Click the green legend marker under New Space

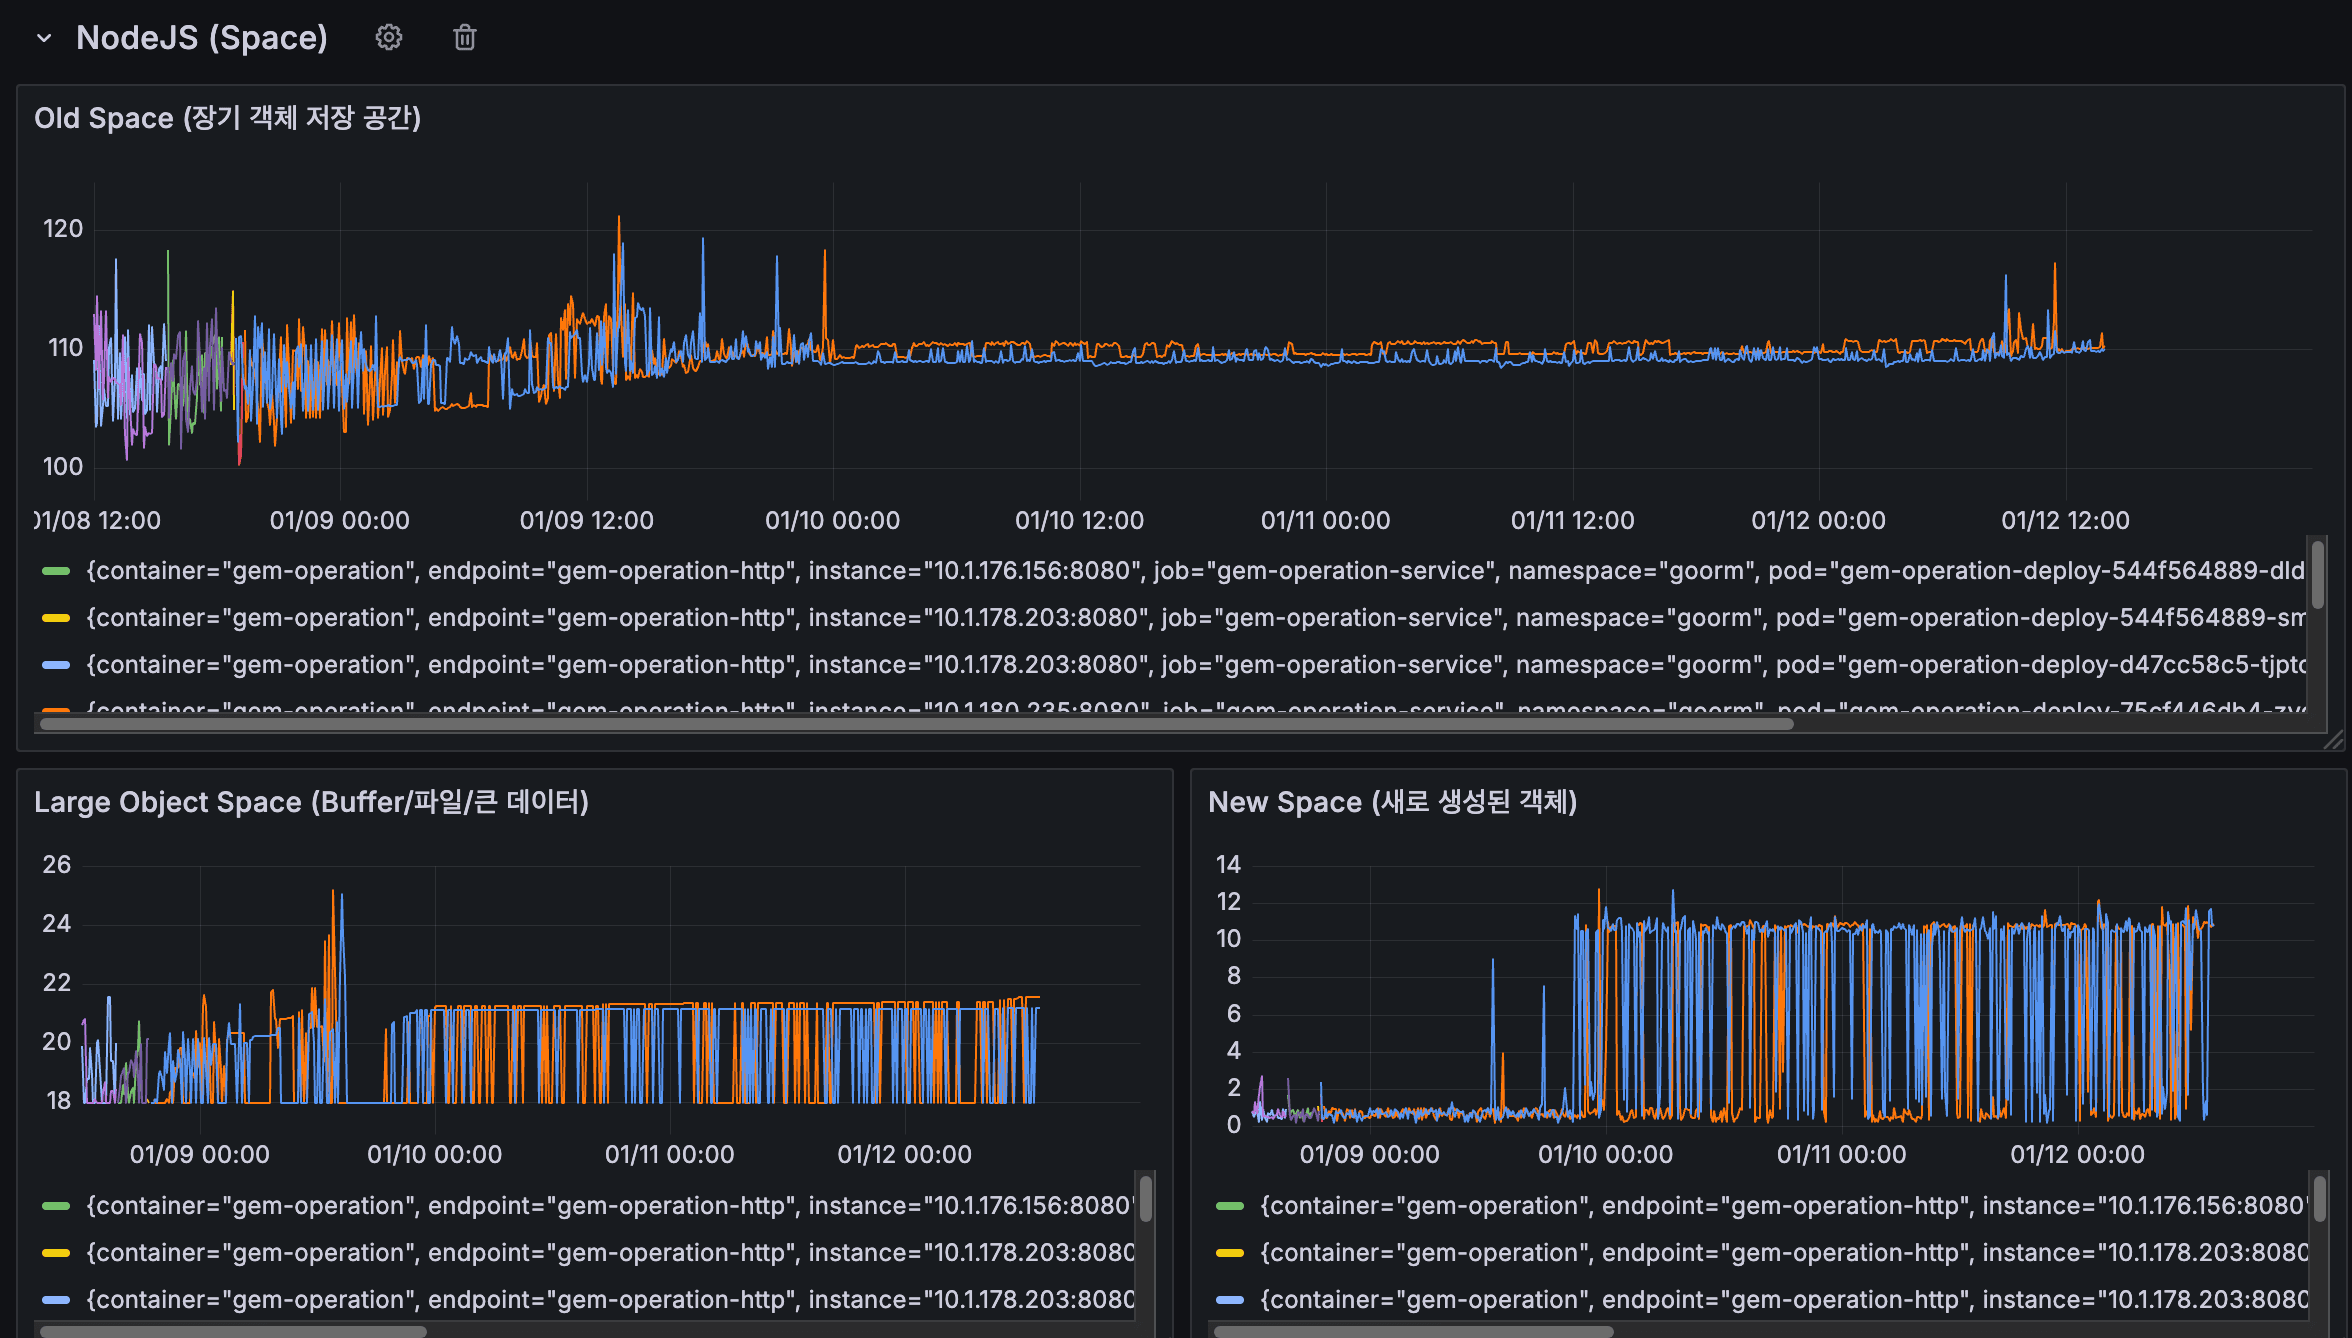pos(1228,1205)
